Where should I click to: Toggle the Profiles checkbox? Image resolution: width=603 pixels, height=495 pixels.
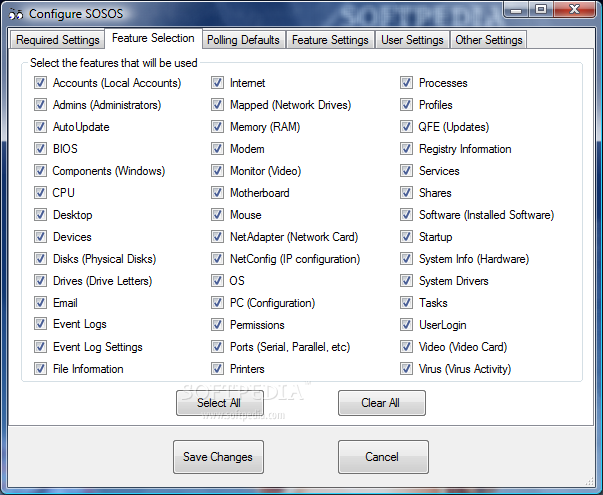[406, 104]
